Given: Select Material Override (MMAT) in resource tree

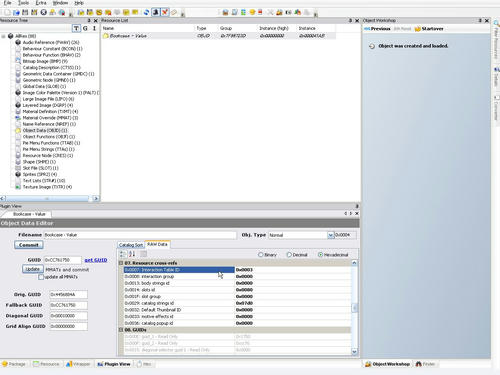Looking at the screenshot, I should coord(50,118).
